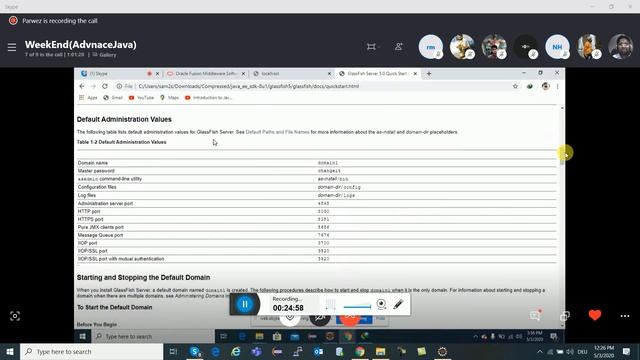This screenshot has width=640, height=360.
Task: Open the taskbar clock showing 12:26 PM
Action: pos(604,351)
